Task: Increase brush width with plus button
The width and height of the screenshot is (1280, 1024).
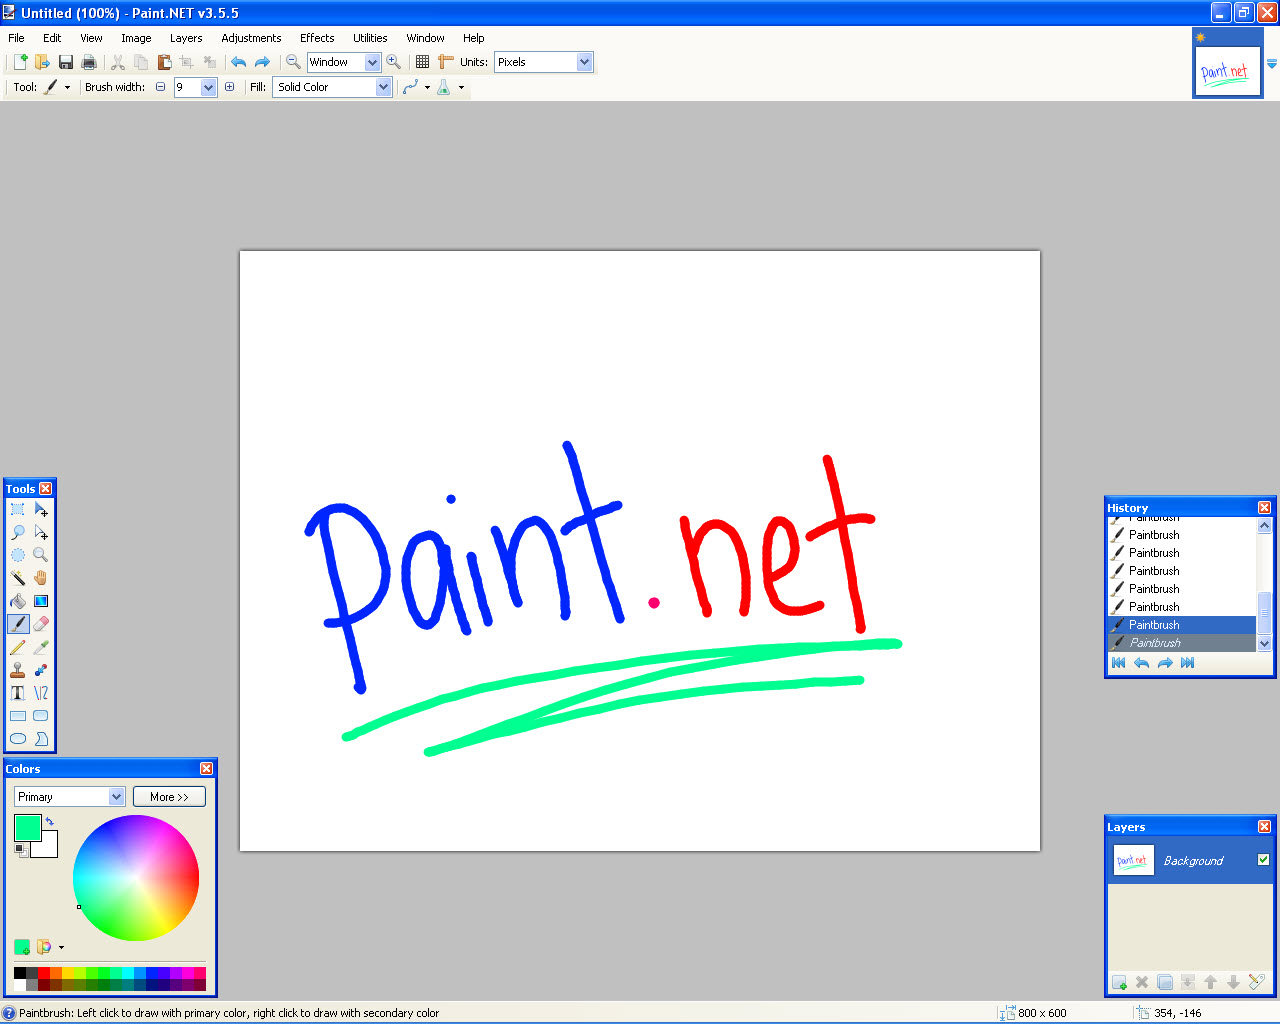Action: (x=230, y=87)
